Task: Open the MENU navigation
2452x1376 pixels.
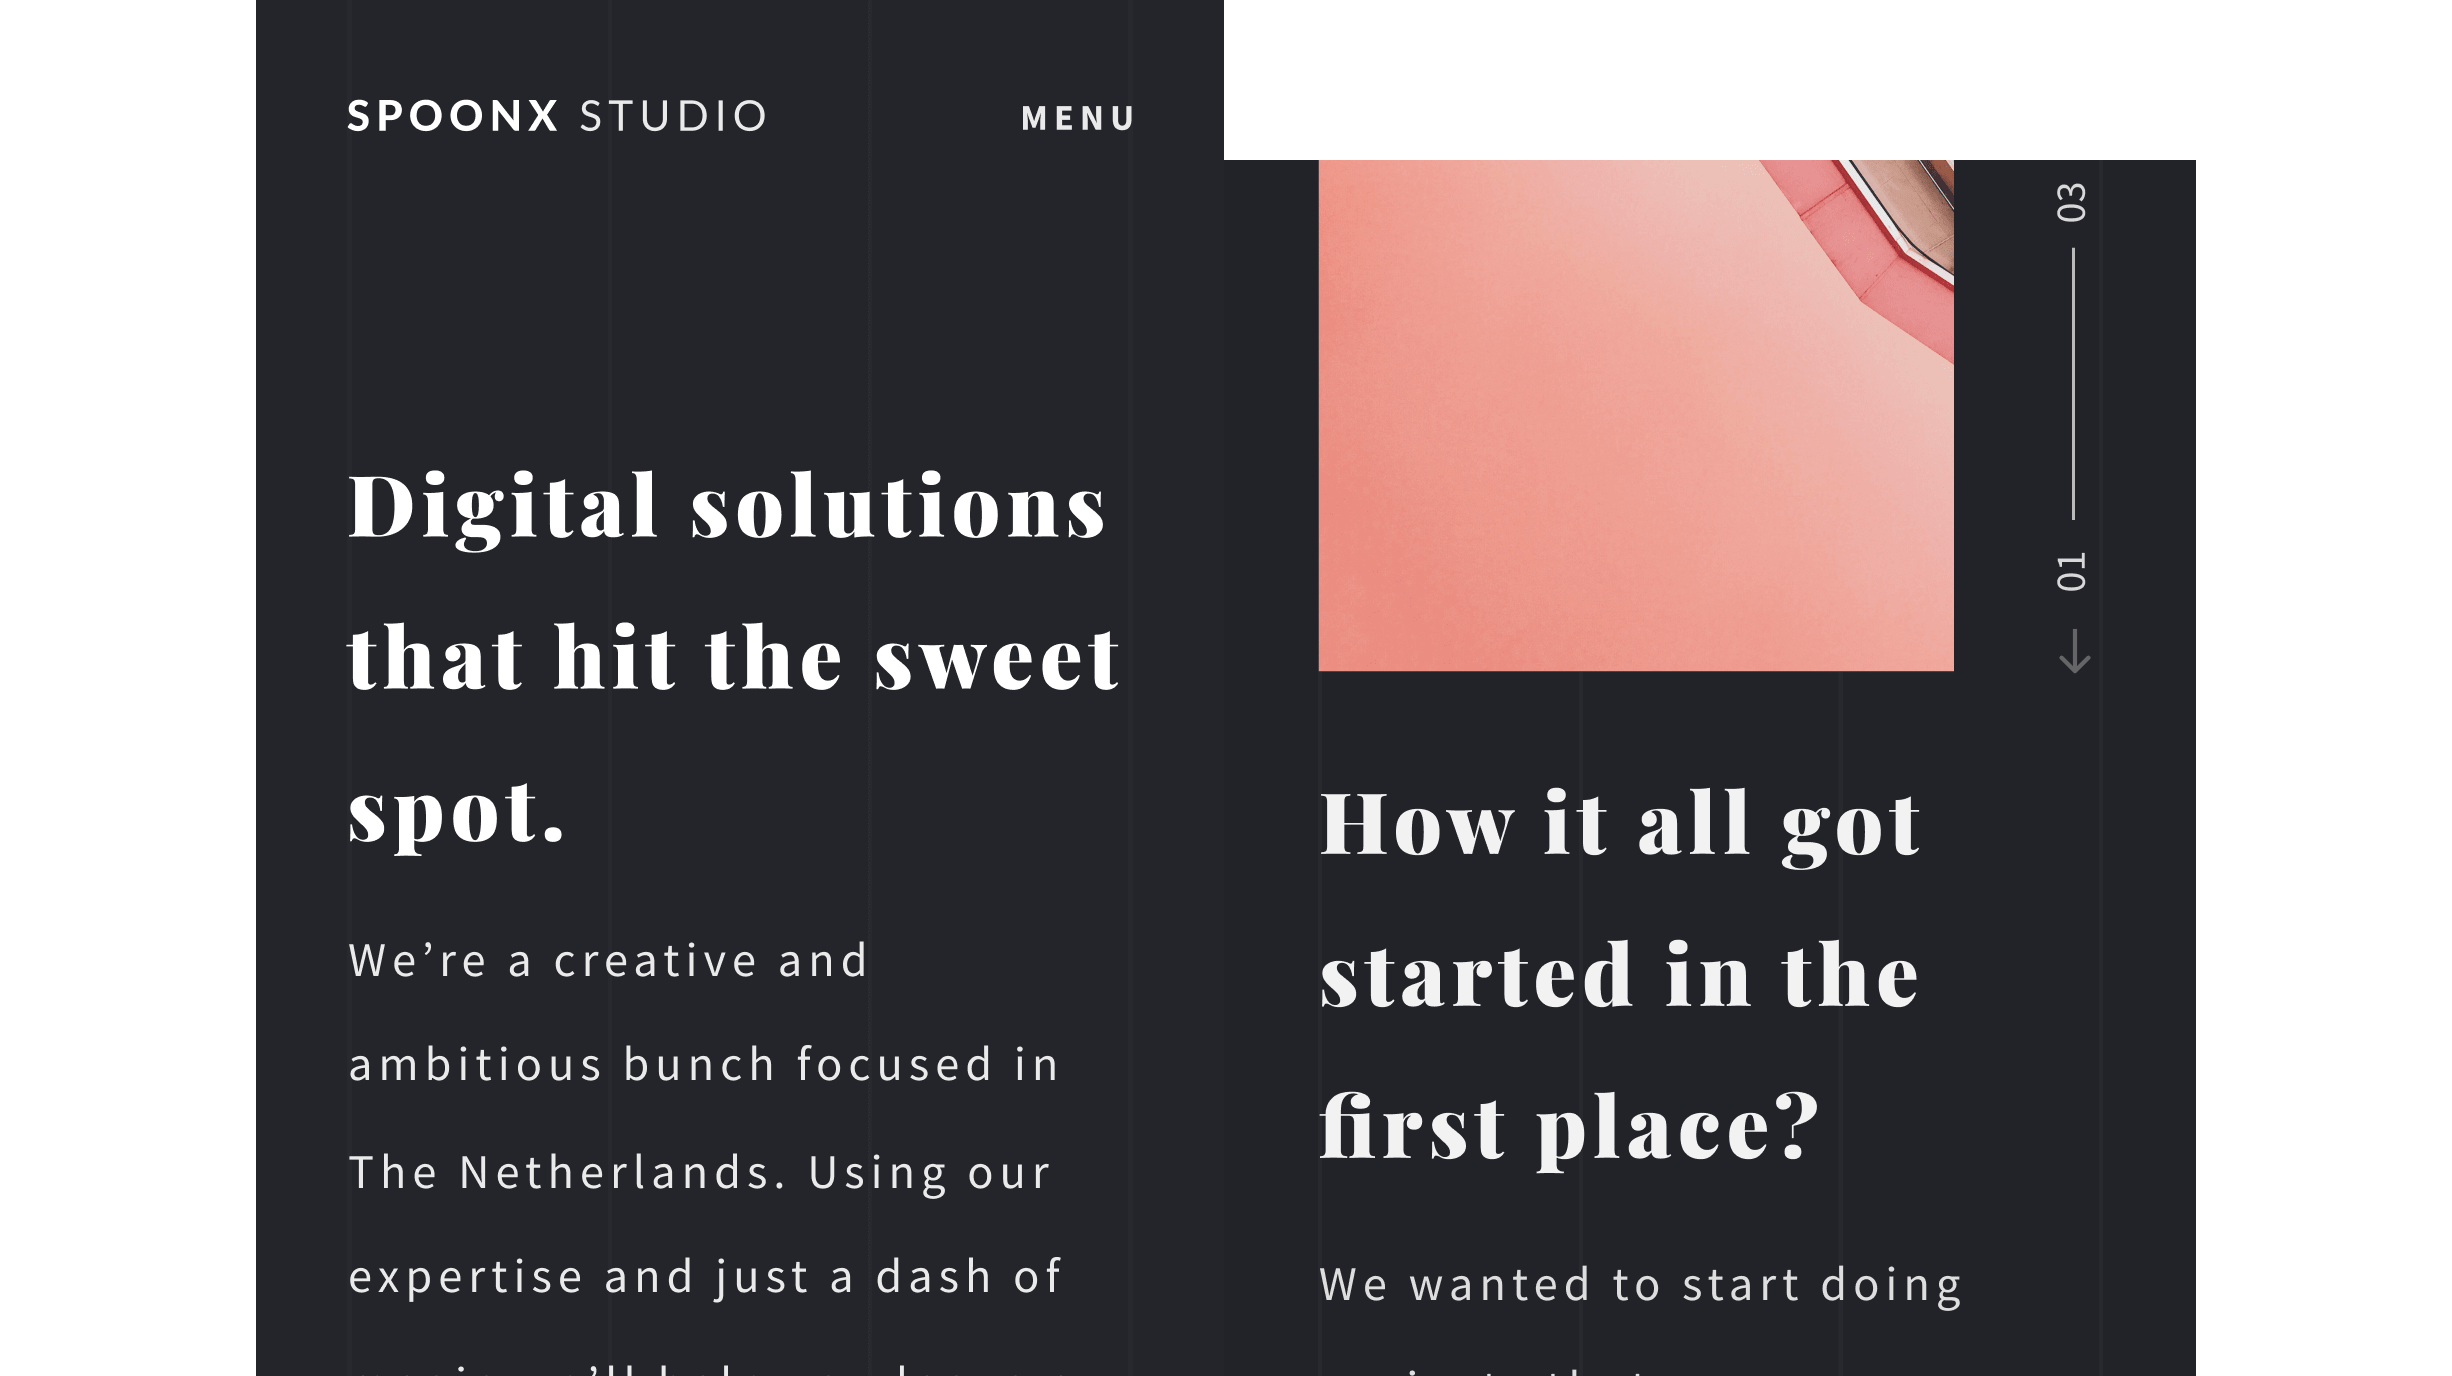Action: 1078,118
